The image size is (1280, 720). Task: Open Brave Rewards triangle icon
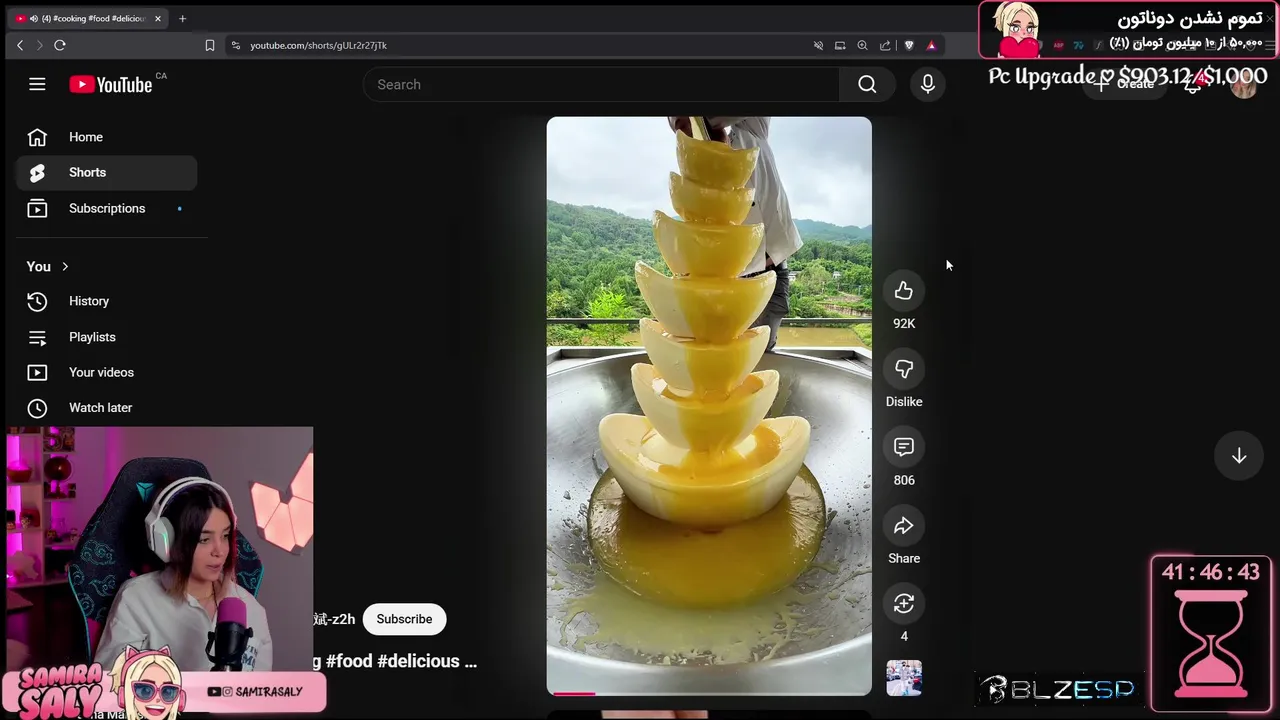931,45
